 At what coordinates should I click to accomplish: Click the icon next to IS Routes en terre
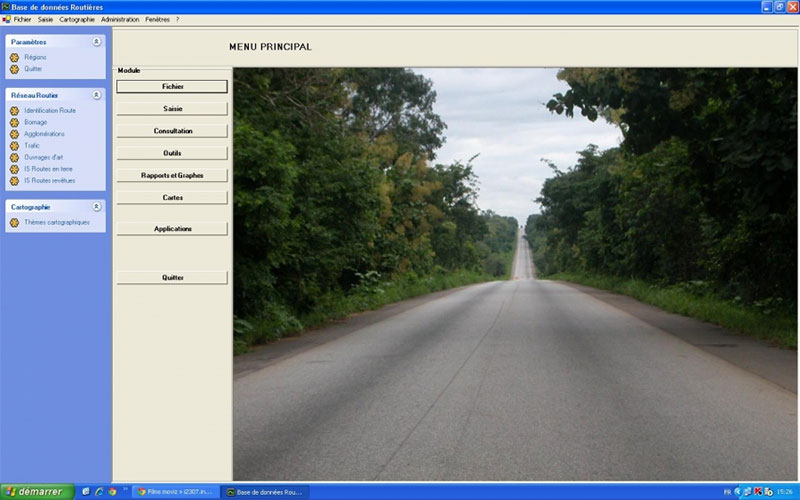[14, 169]
